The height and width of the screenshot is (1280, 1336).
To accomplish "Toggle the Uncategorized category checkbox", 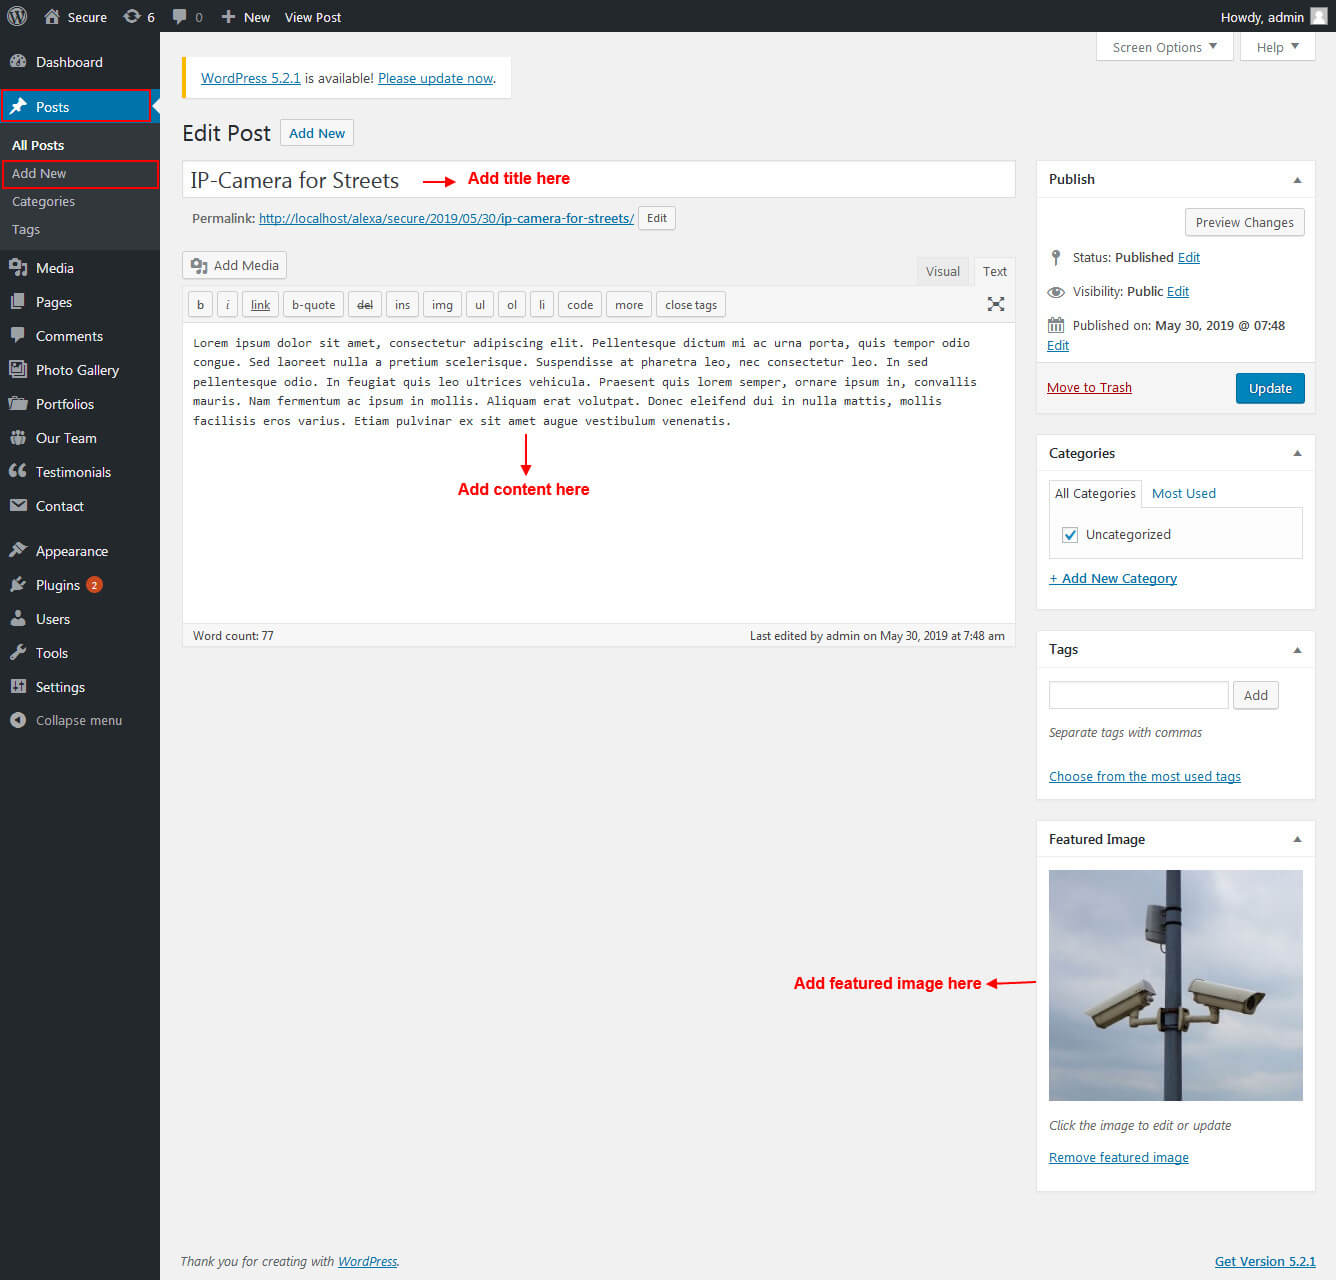I will (1070, 535).
